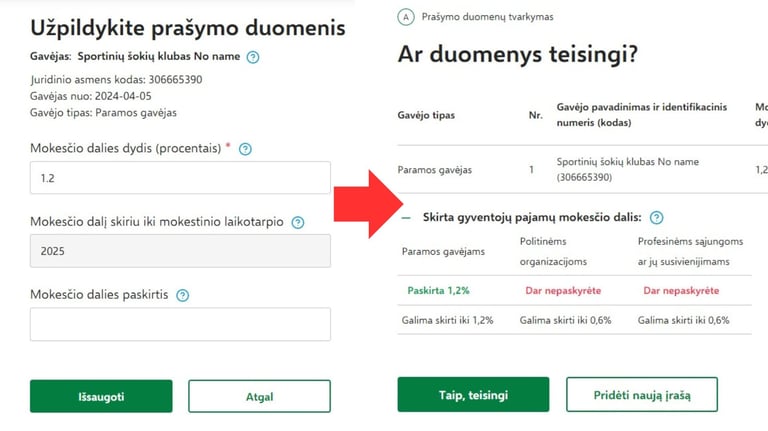Viewport: 768px width, 431px height.
Task: Click the tax period field showing 2025
Action: point(180,251)
